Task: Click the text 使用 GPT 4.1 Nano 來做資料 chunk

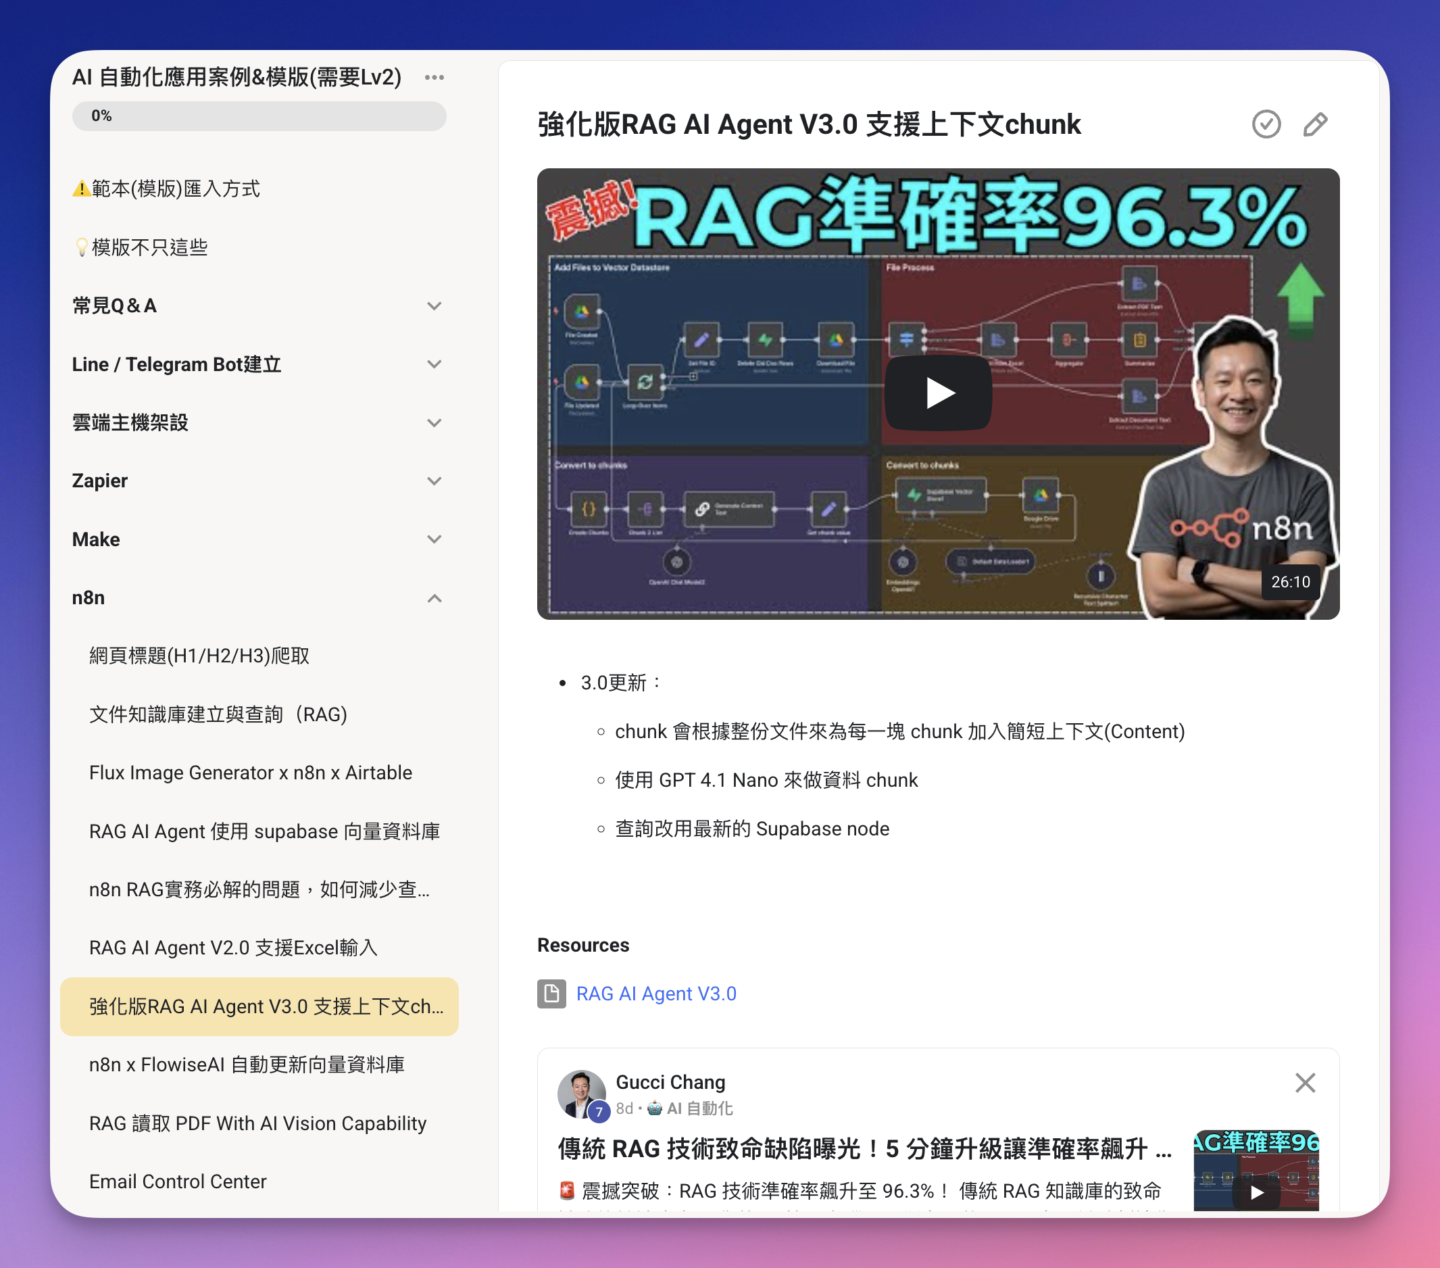Action: (766, 780)
